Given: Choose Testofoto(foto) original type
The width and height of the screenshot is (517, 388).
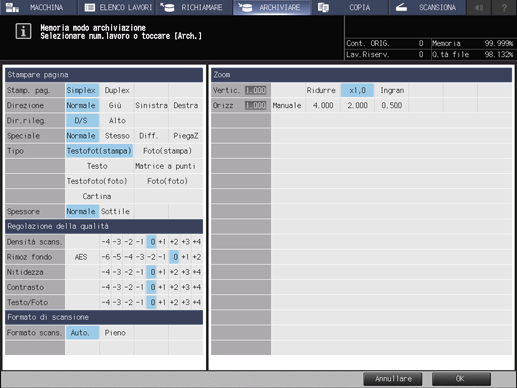Looking at the screenshot, I should pyautogui.click(x=99, y=181).
